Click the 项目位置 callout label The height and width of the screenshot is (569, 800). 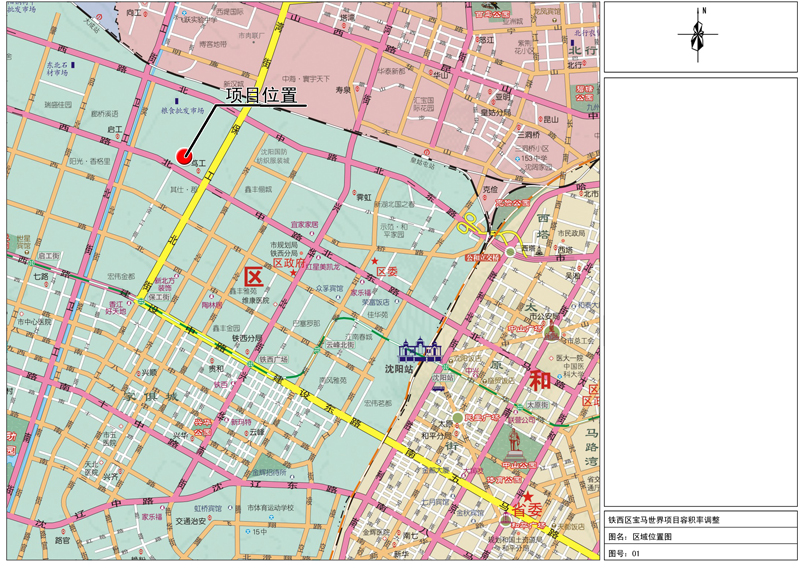tap(262, 96)
